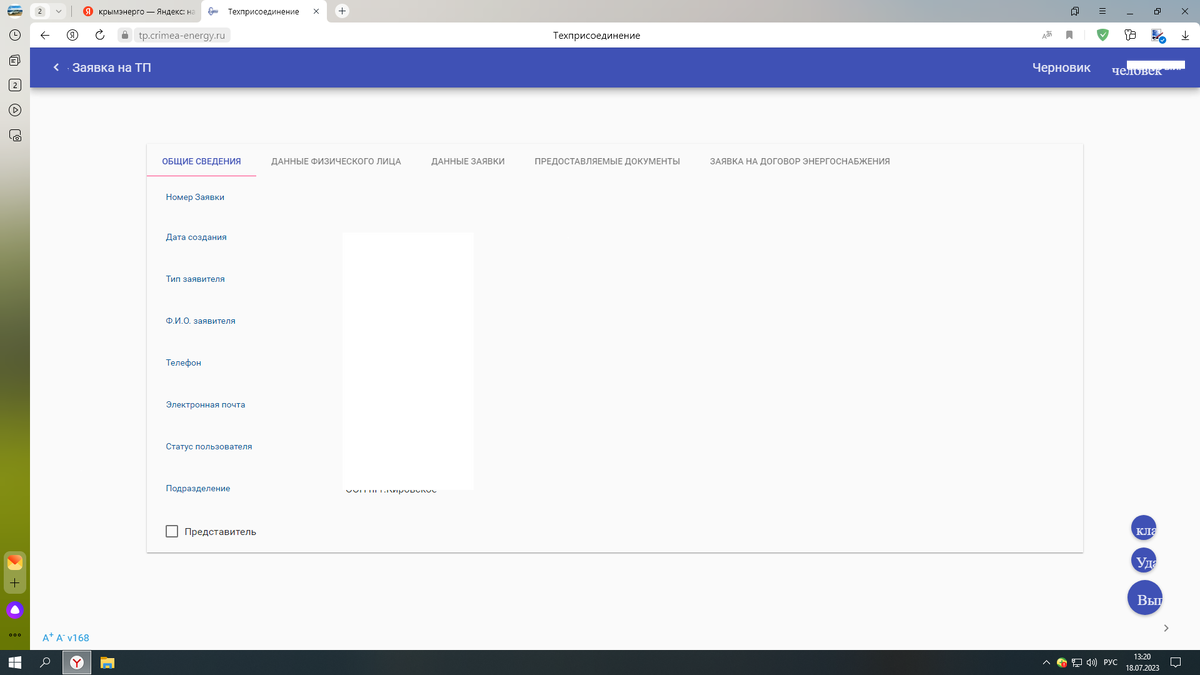
Task: Click the Электронная почта field label
Action: pyautogui.click(x=205, y=405)
